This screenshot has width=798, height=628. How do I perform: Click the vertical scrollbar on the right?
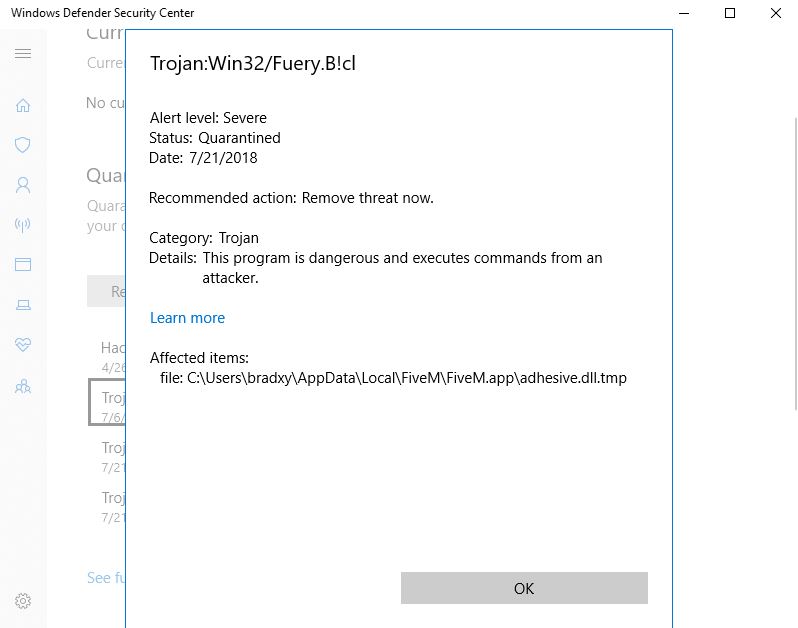coord(796,264)
